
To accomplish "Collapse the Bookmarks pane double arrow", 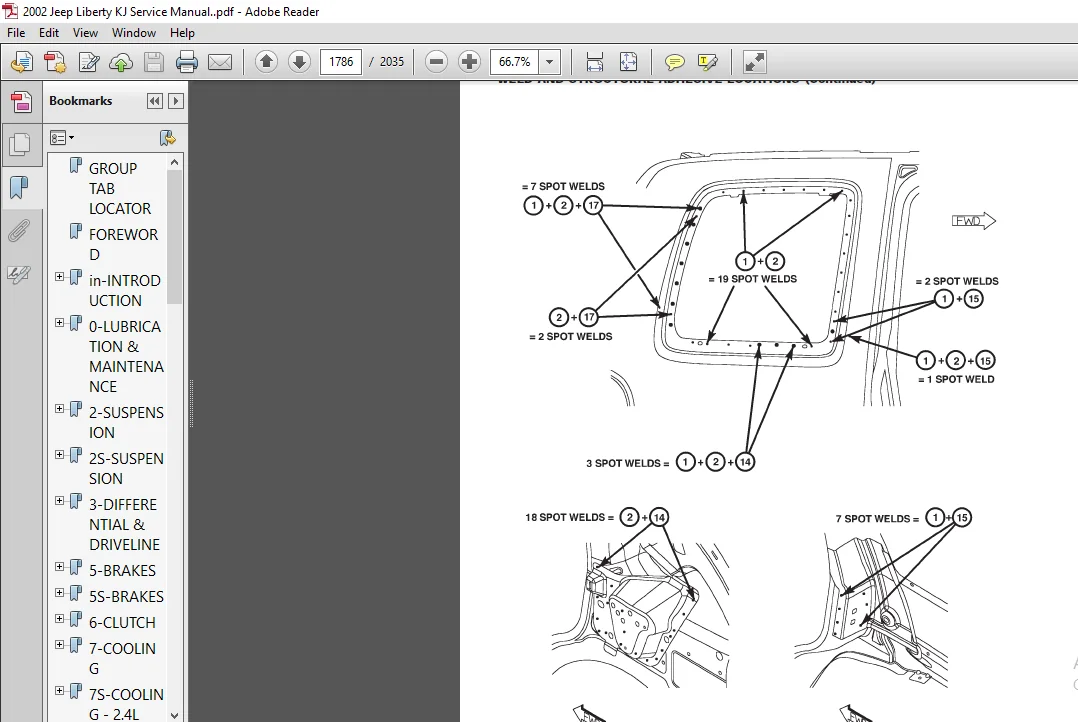I will (155, 101).
